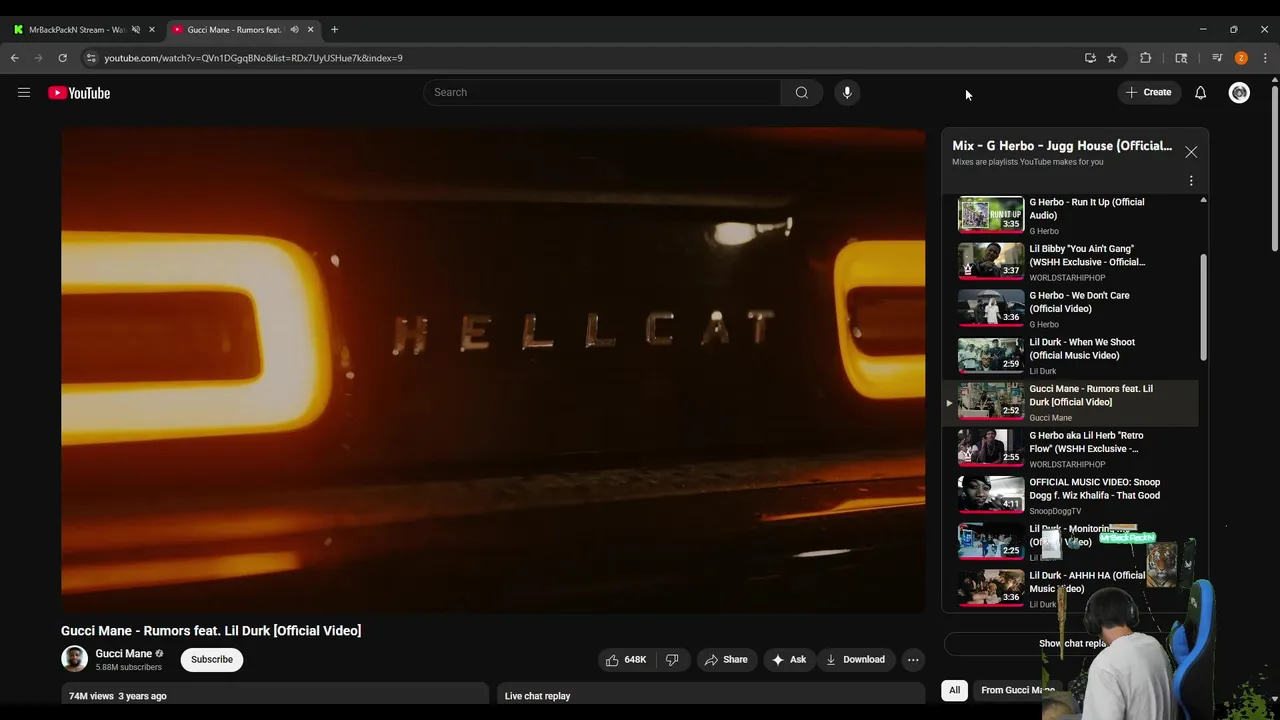Focus the YouTube search field
1280x720 pixels.
[x=602, y=93]
